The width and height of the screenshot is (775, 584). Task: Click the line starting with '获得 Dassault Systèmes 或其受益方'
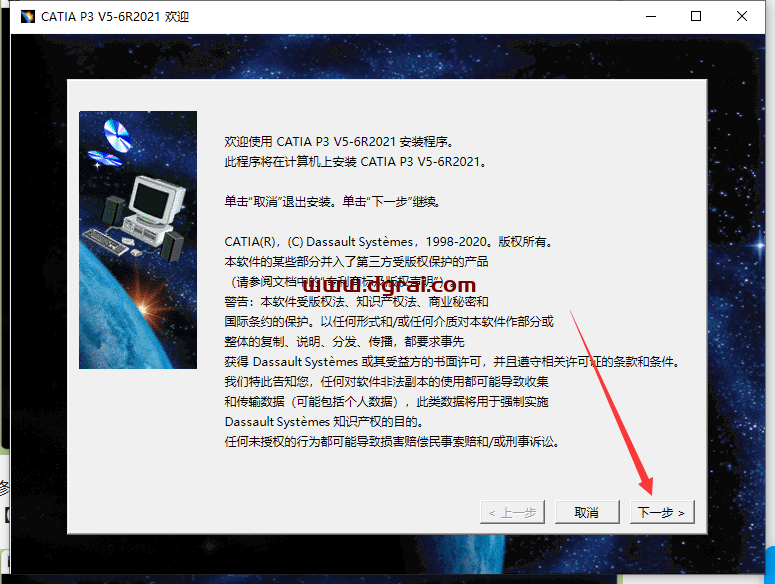point(453,362)
